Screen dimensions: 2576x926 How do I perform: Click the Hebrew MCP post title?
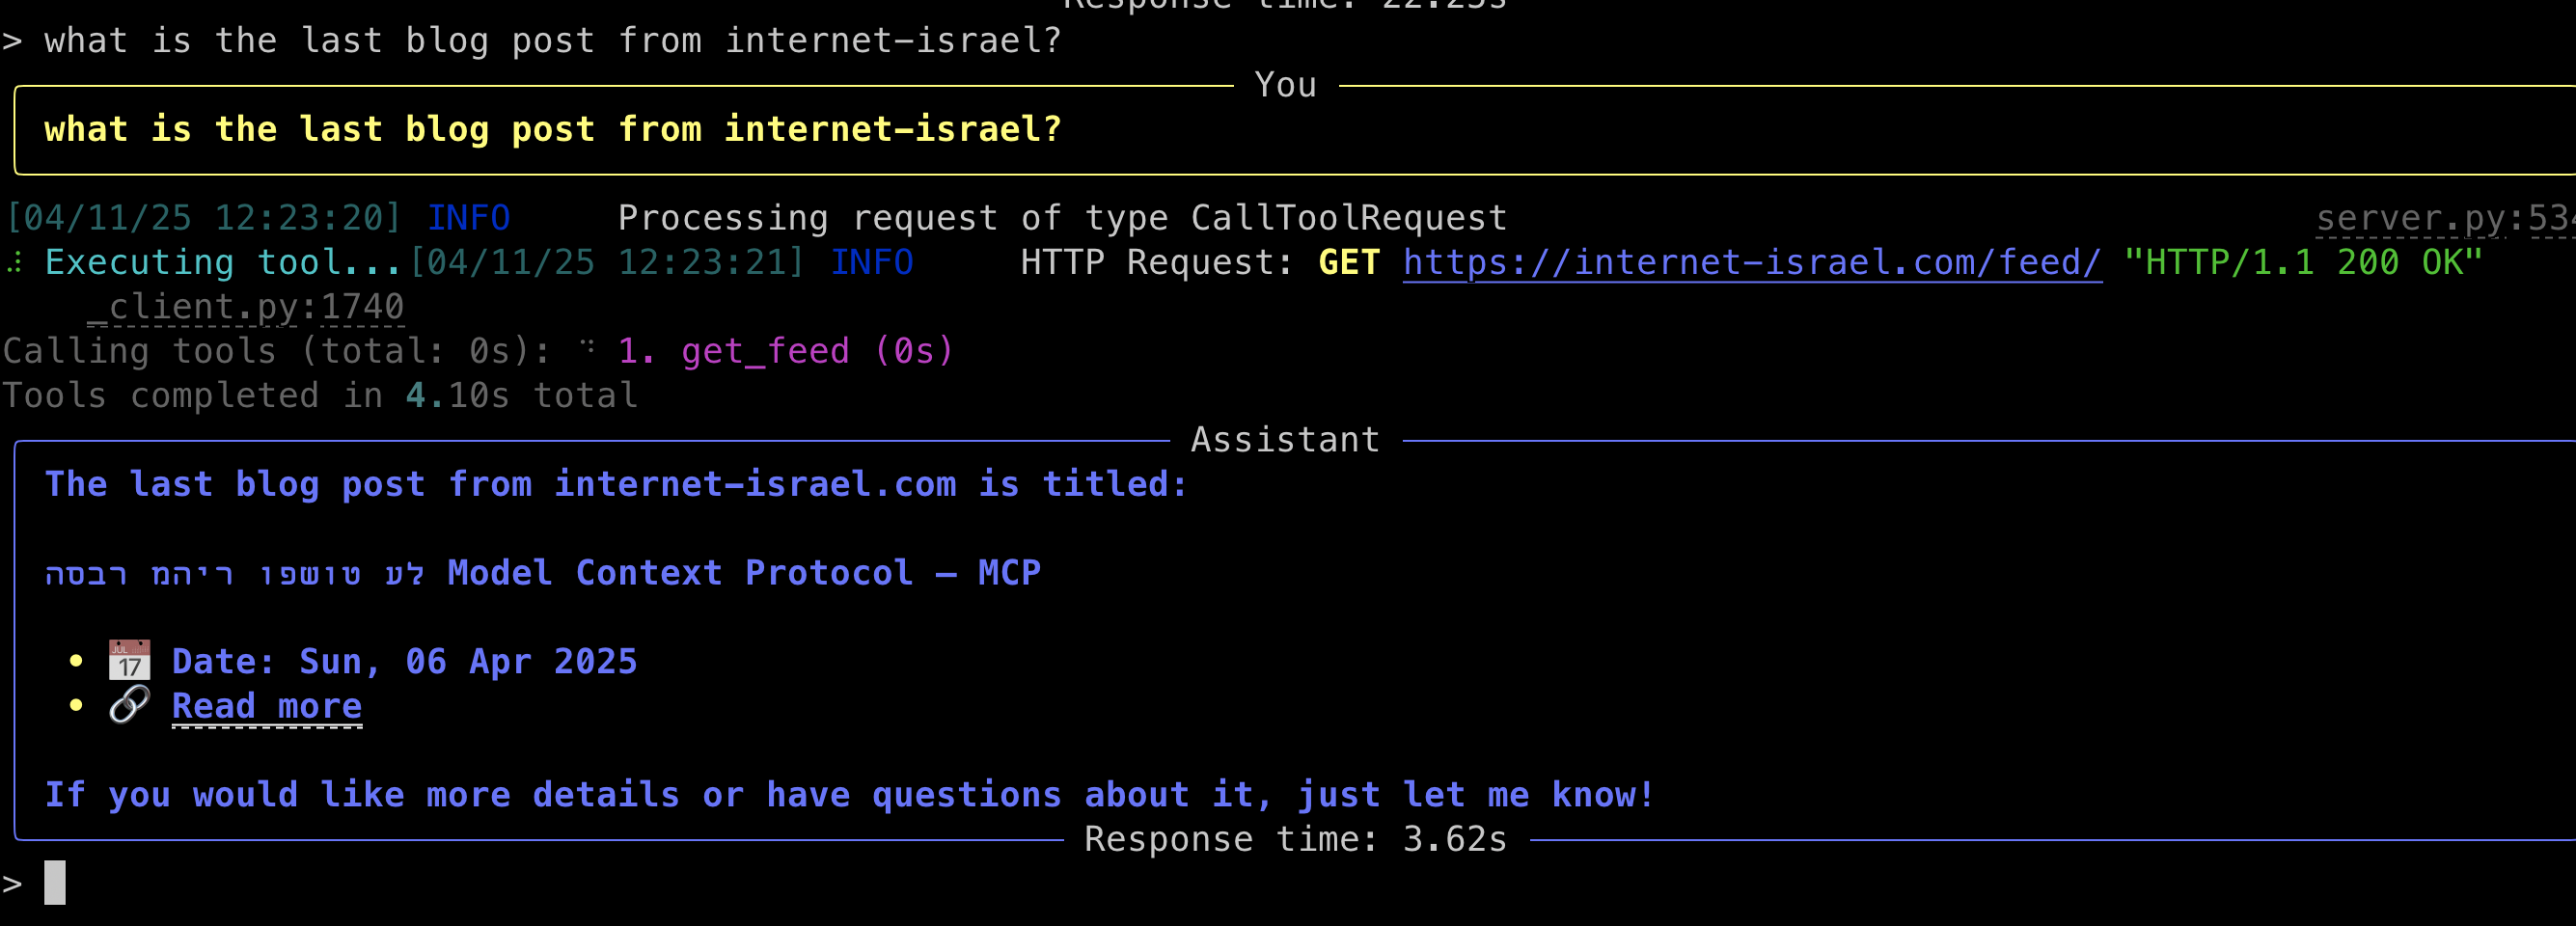[543, 573]
